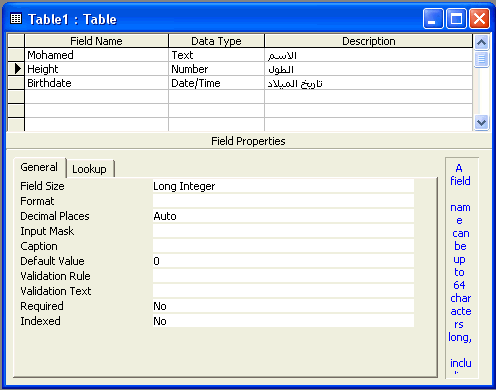The width and height of the screenshot is (496, 390).
Task: Minimize the Table1 window
Action: [433, 19]
